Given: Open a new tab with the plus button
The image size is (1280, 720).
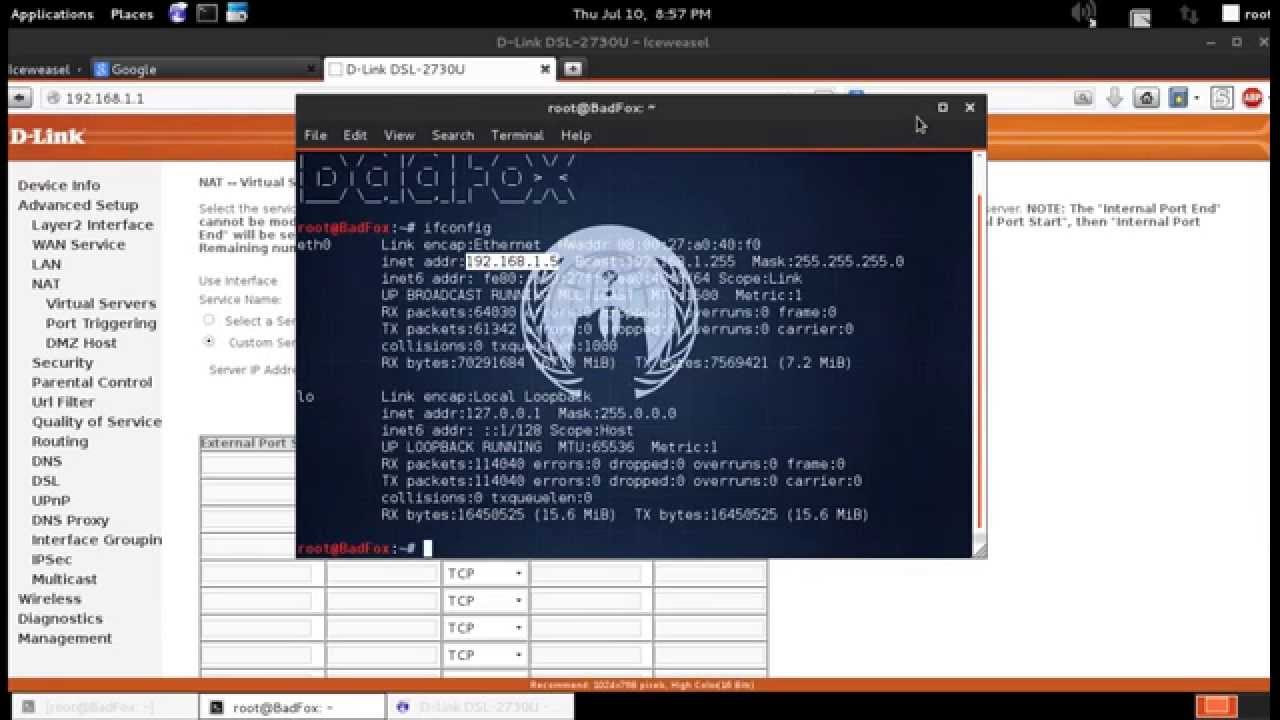Looking at the screenshot, I should 573,69.
